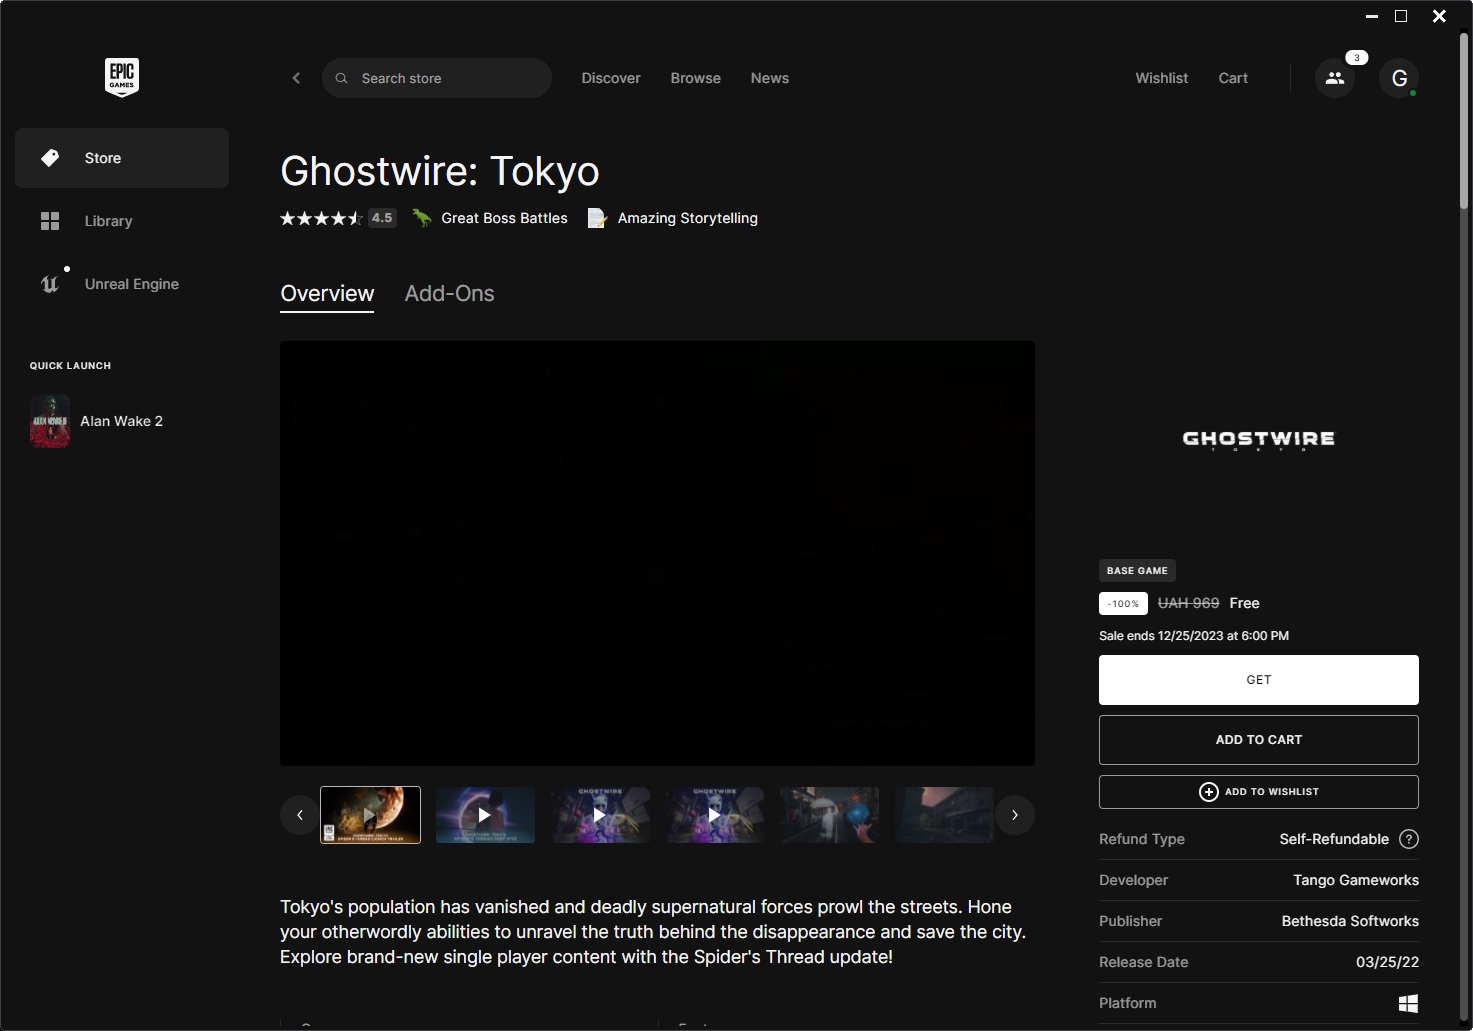Click the Ghostwire logo image
This screenshot has height=1031, width=1473.
[x=1259, y=440]
